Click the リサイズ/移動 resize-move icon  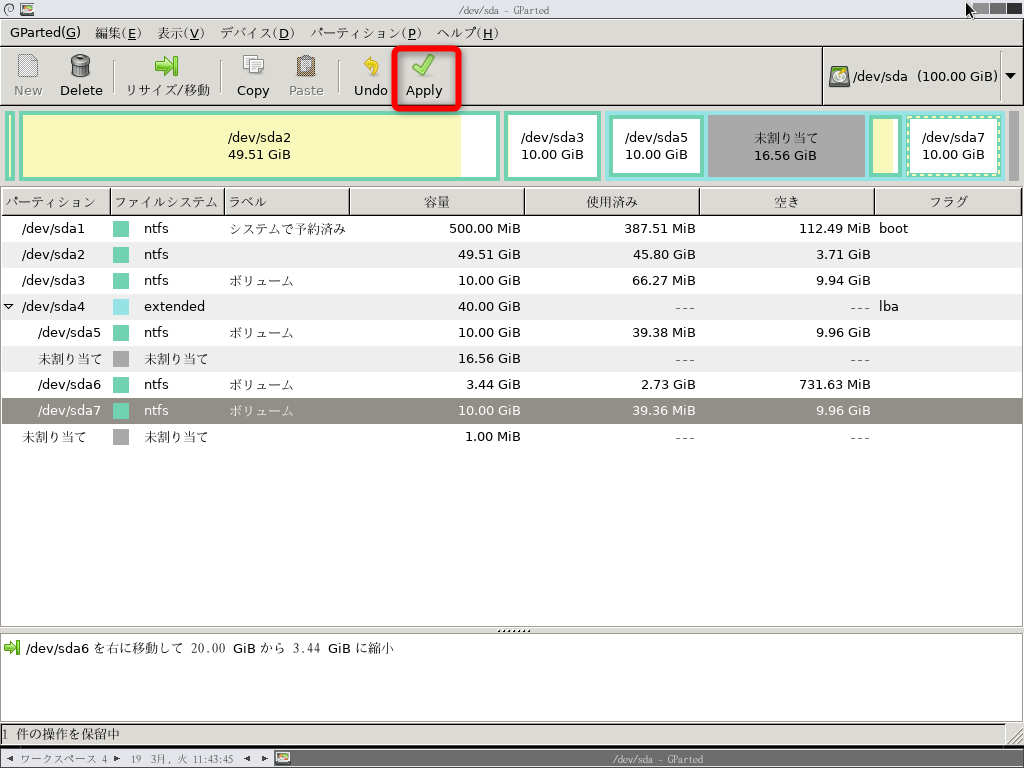pyautogui.click(x=167, y=66)
